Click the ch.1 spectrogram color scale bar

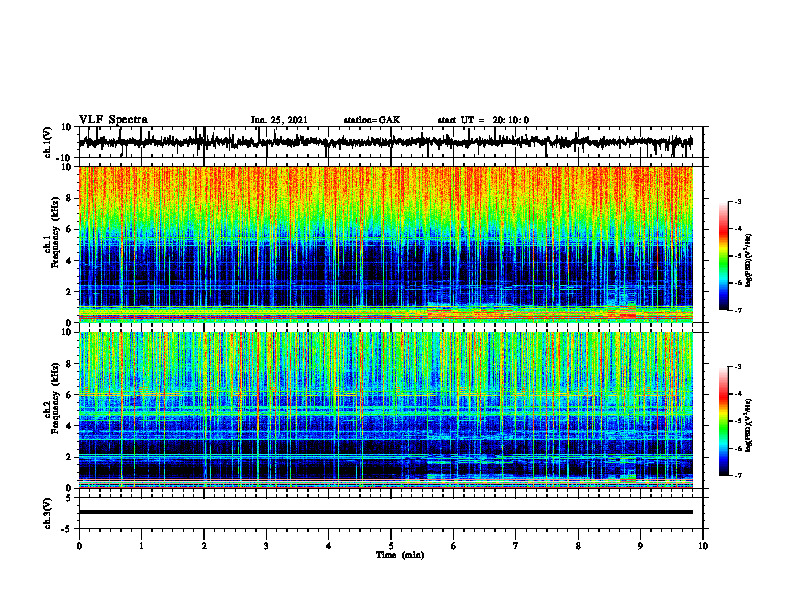tap(723, 256)
